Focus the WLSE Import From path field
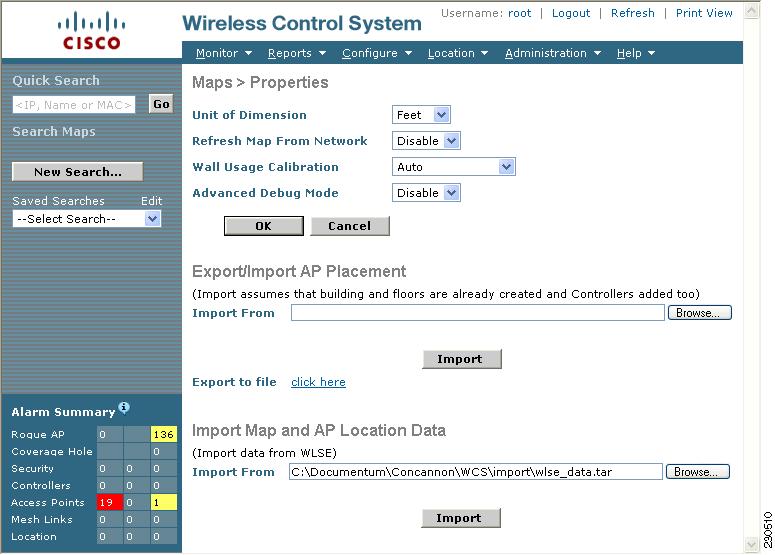 475,472
